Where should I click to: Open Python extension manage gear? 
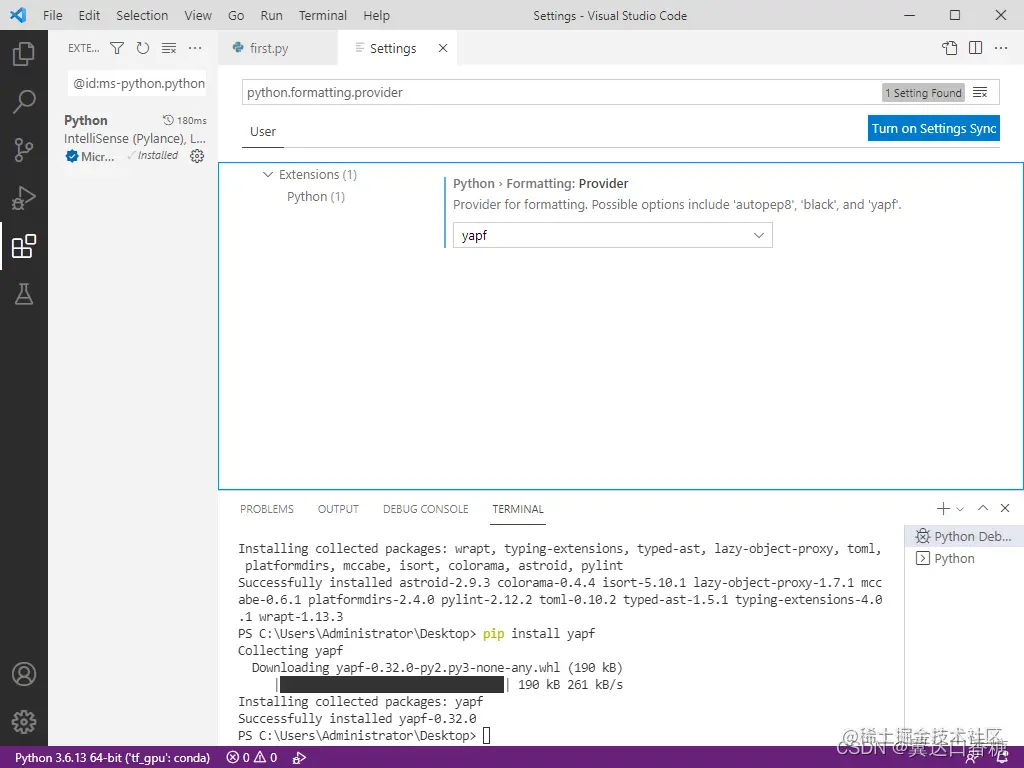(197, 155)
